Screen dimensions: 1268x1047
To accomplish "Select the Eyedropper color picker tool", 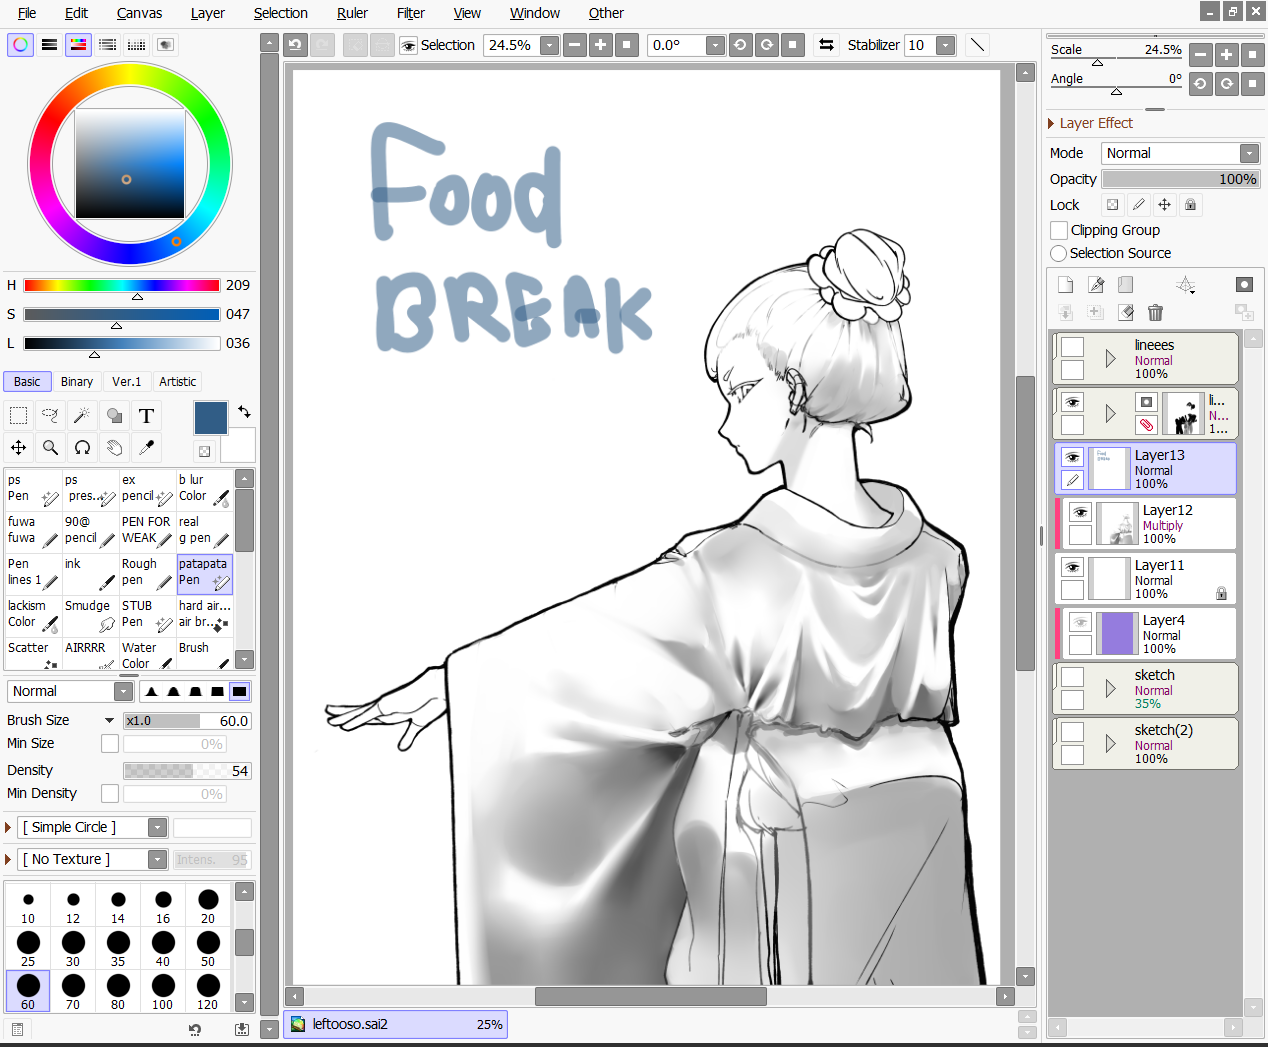I will coord(146,448).
